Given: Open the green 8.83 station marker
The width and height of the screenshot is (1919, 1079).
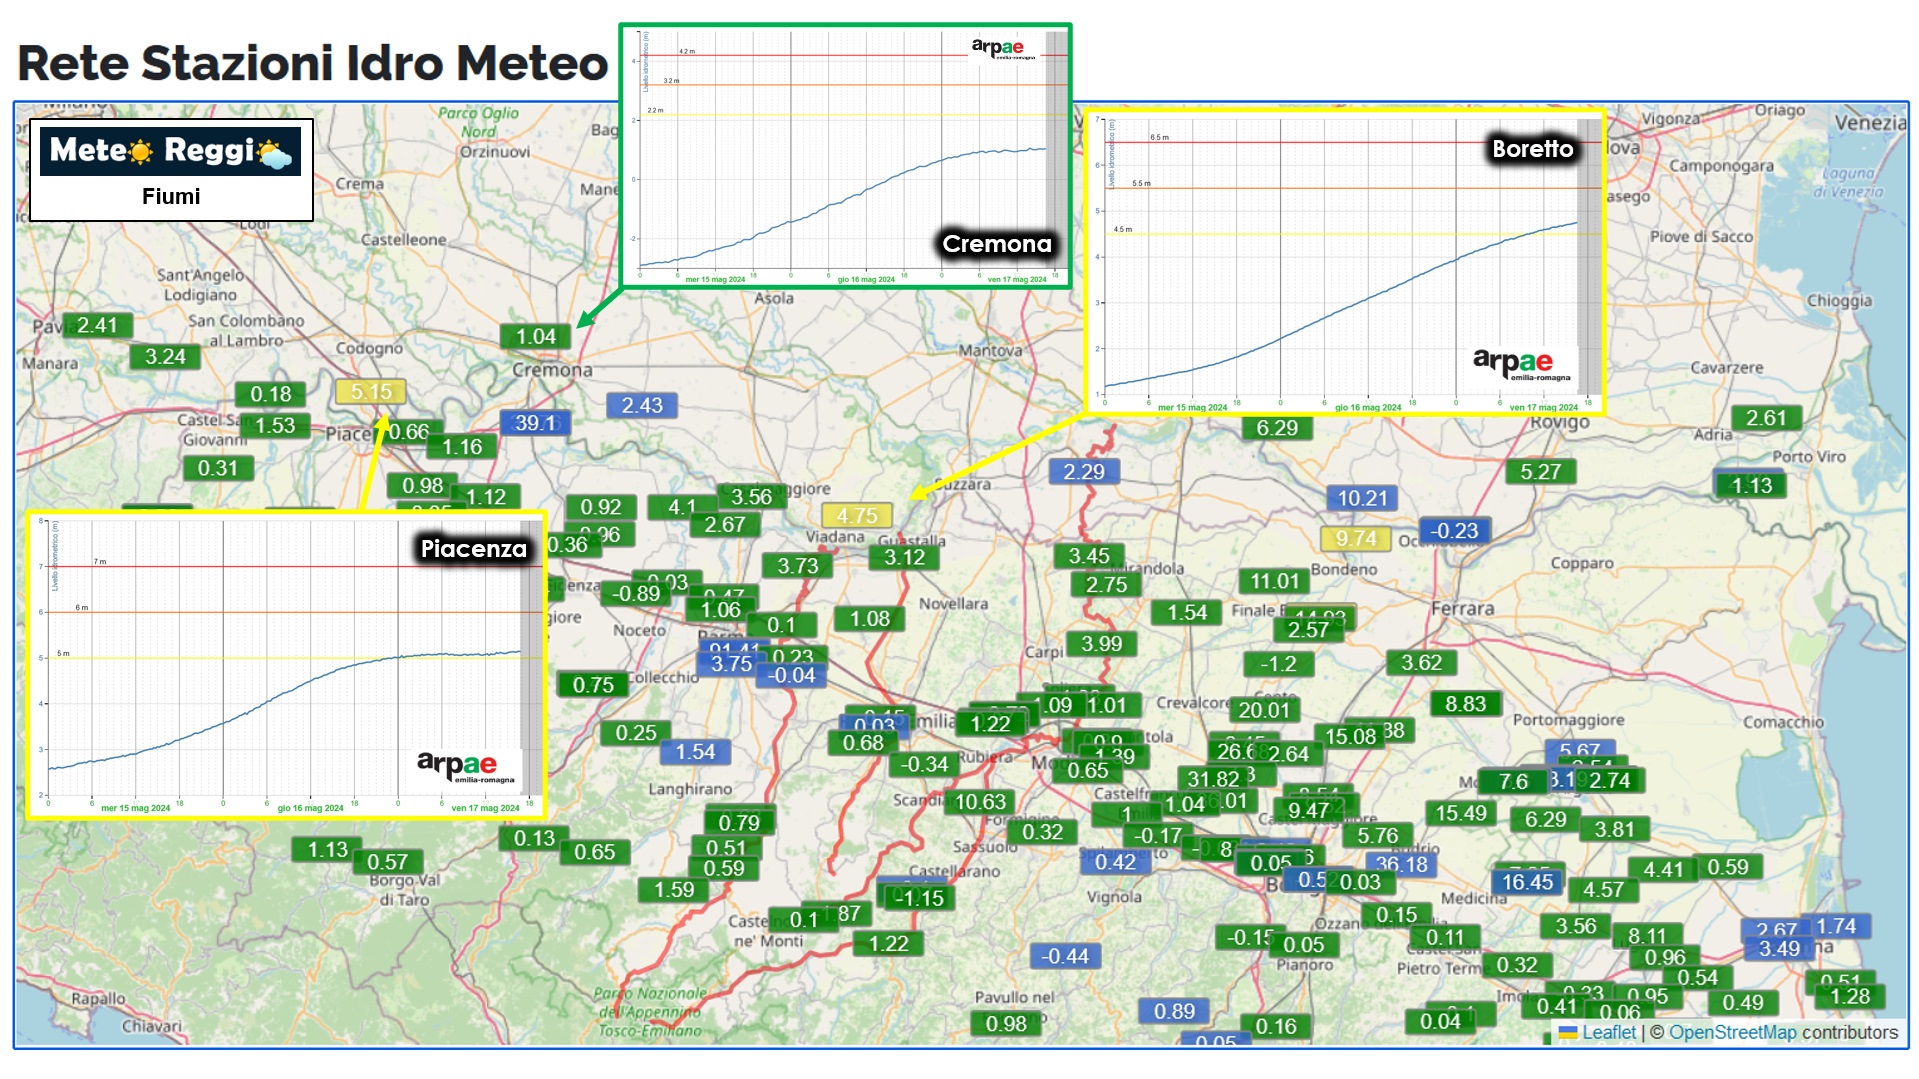Looking at the screenshot, I should [x=1465, y=704].
